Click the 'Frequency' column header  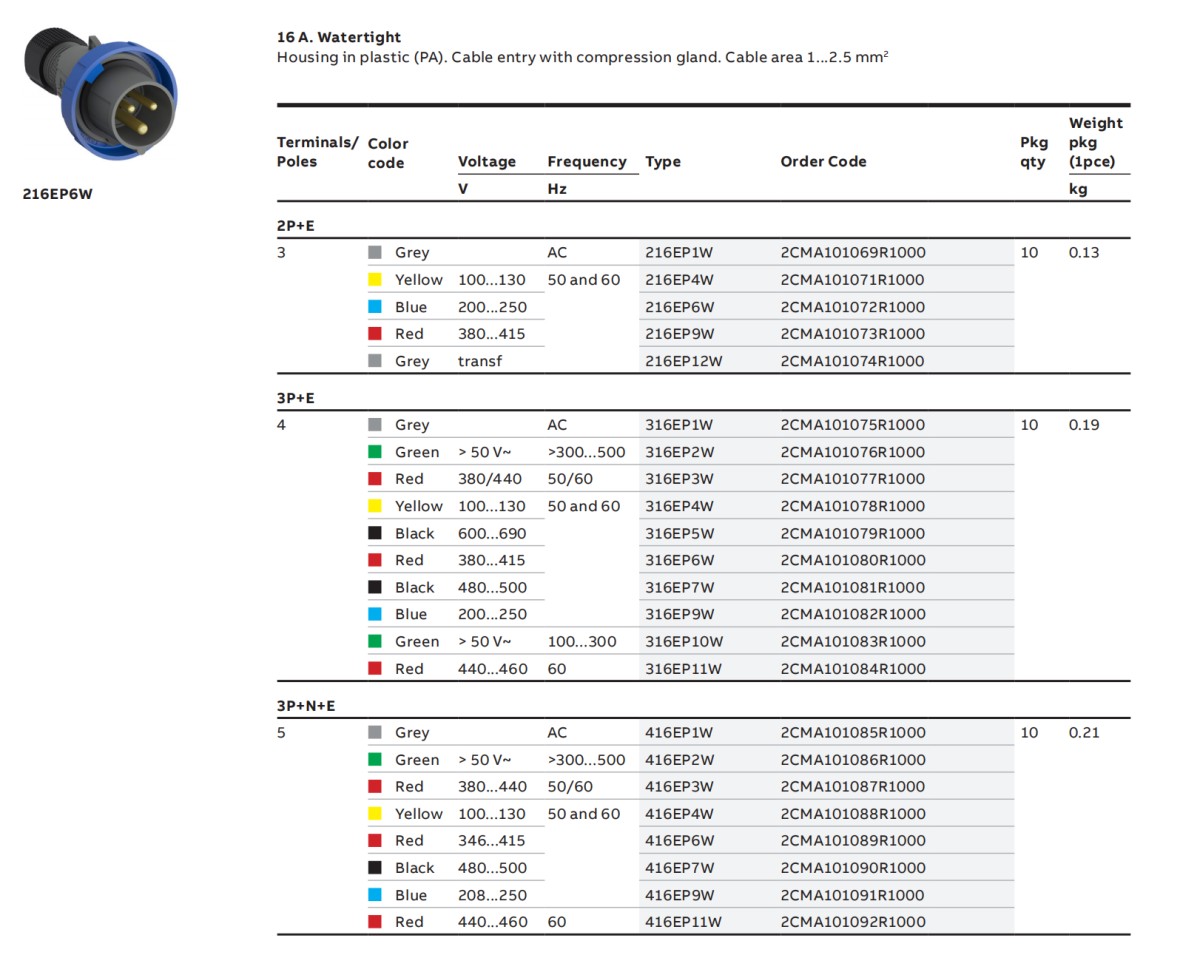click(x=587, y=161)
